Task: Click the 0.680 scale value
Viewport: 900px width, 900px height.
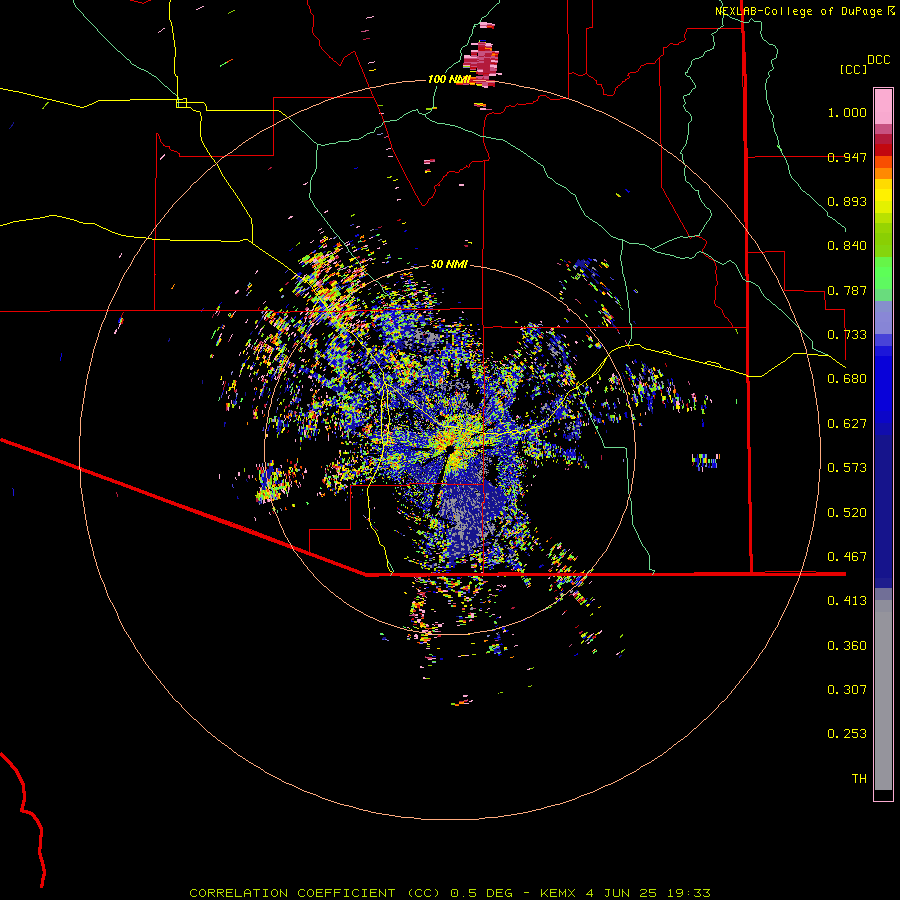Action: pyautogui.click(x=847, y=379)
